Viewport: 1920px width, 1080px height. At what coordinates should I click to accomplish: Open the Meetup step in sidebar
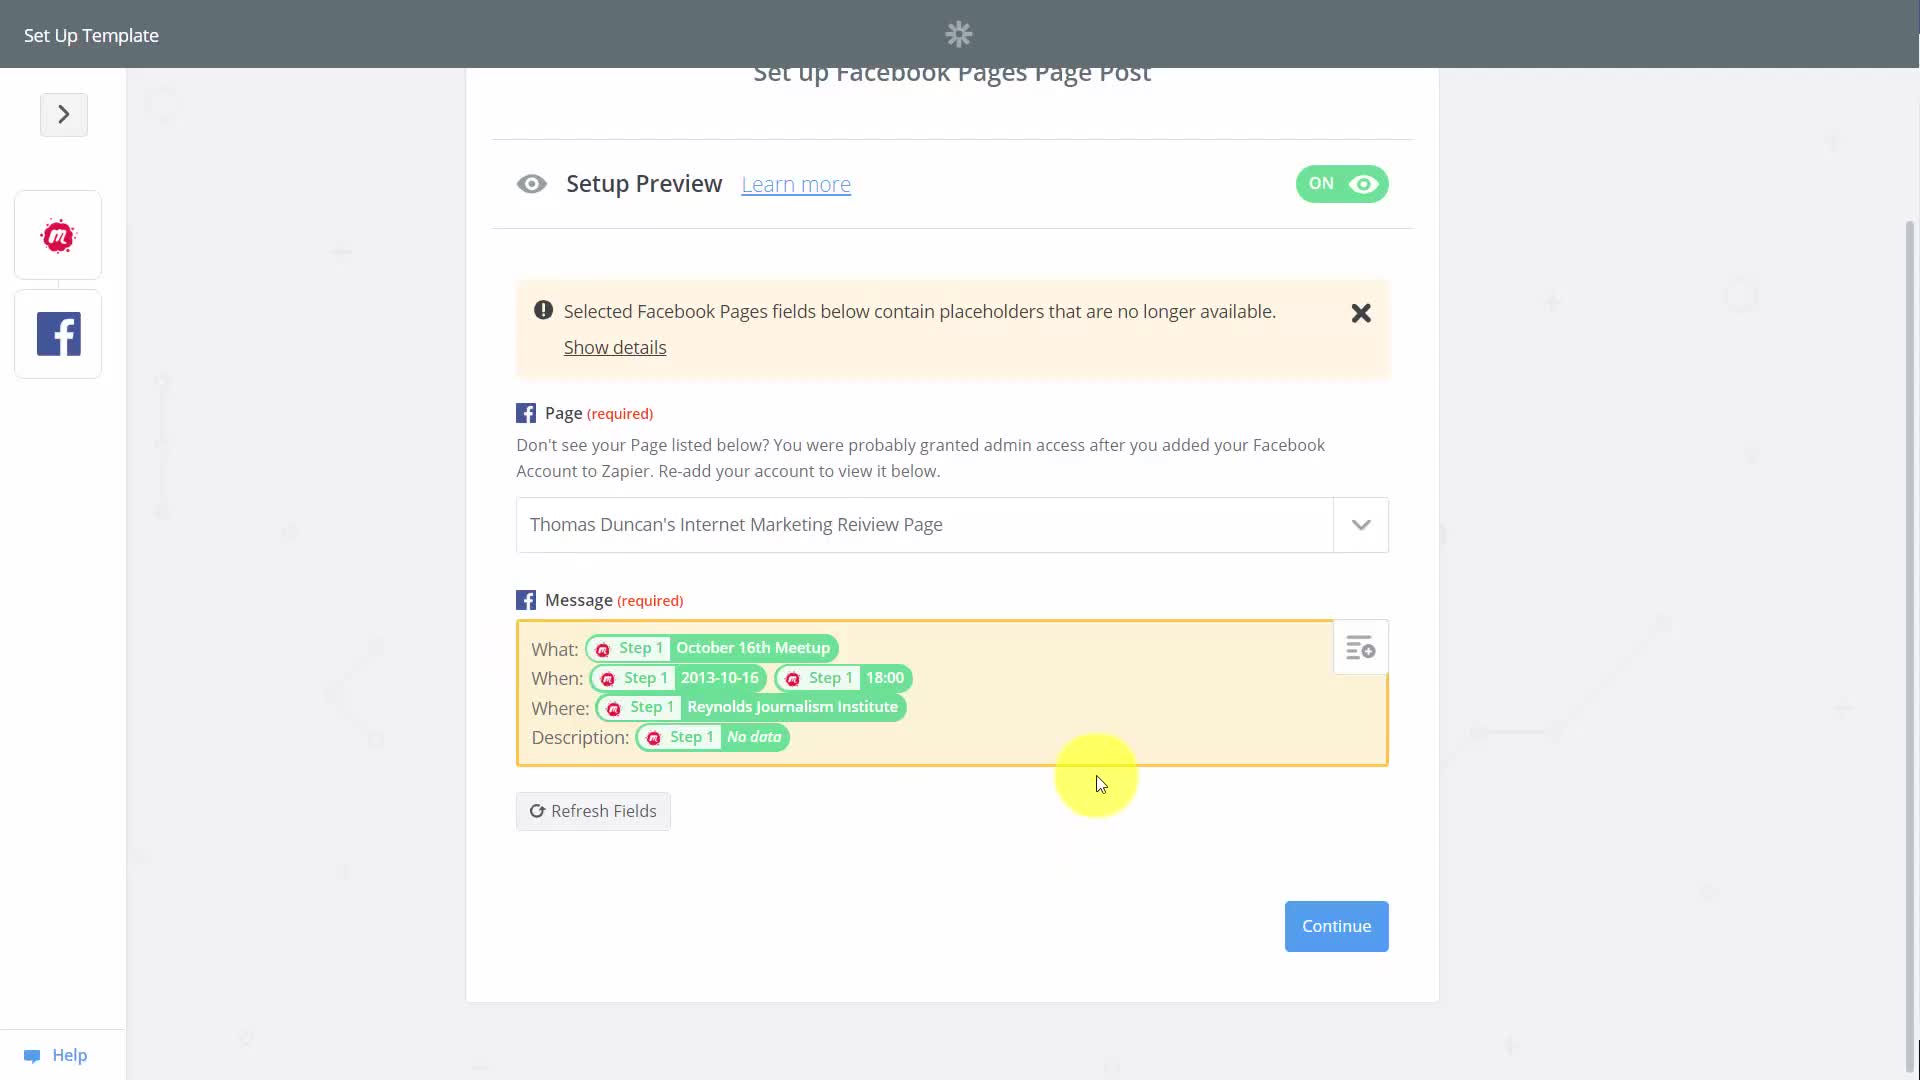[58, 236]
